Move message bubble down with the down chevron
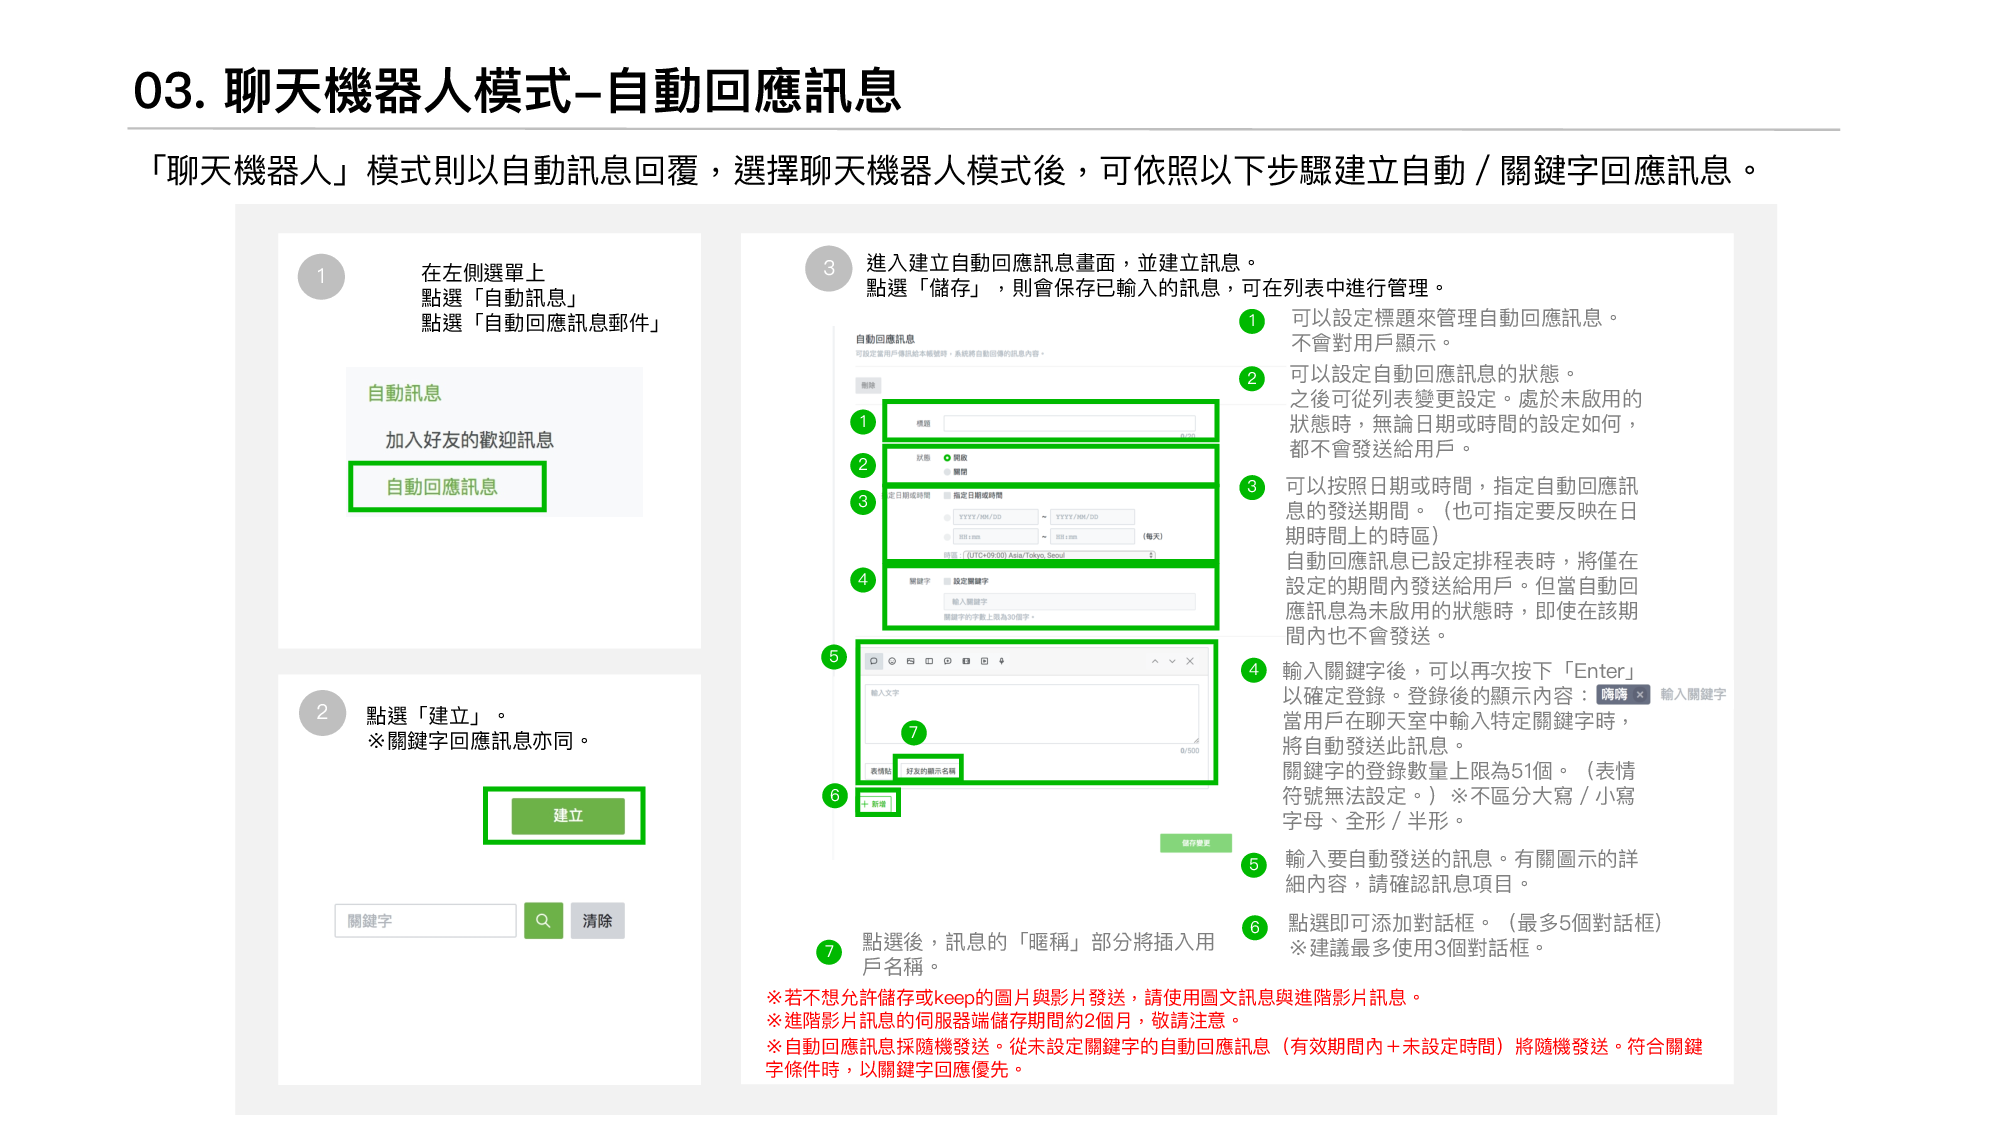The image size is (2000, 1125). coord(1173,661)
